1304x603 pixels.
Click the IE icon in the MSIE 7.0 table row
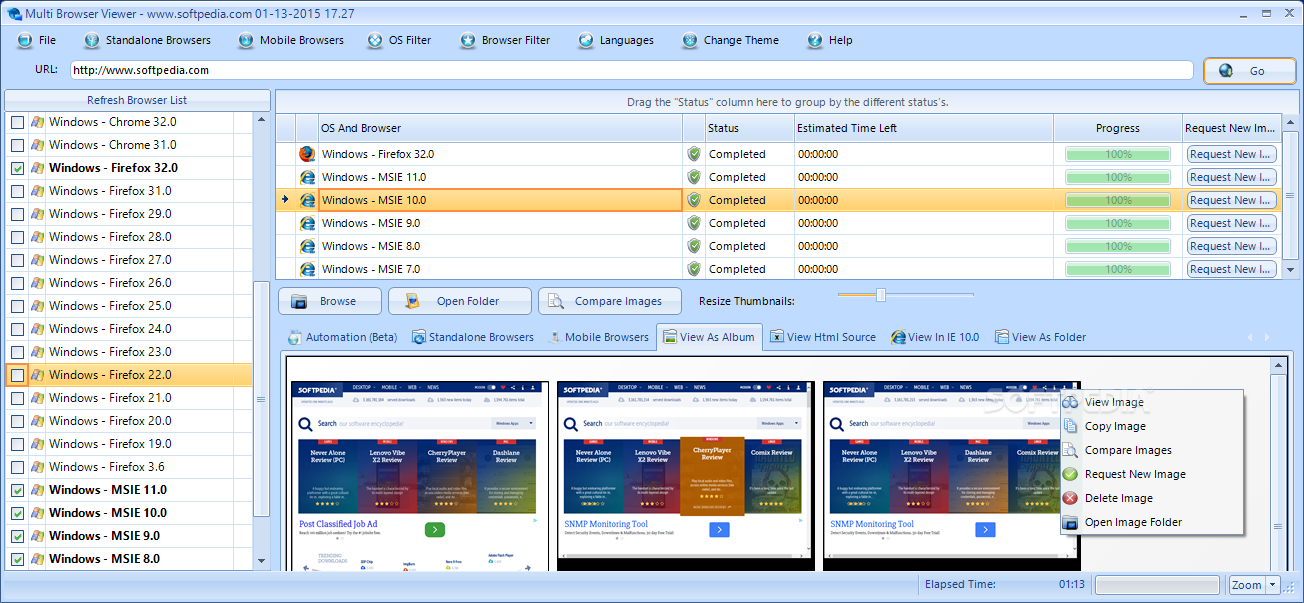click(x=307, y=269)
